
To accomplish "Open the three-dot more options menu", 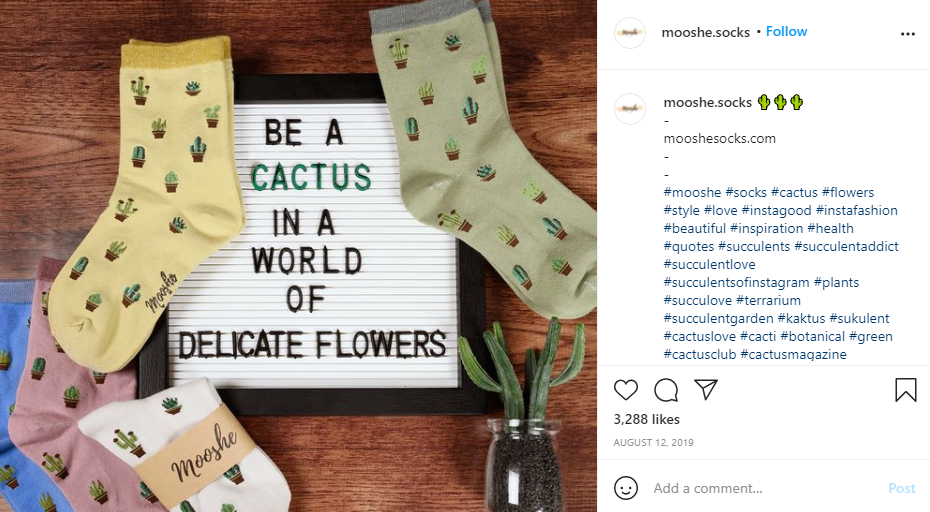I will tap(907, 33).
